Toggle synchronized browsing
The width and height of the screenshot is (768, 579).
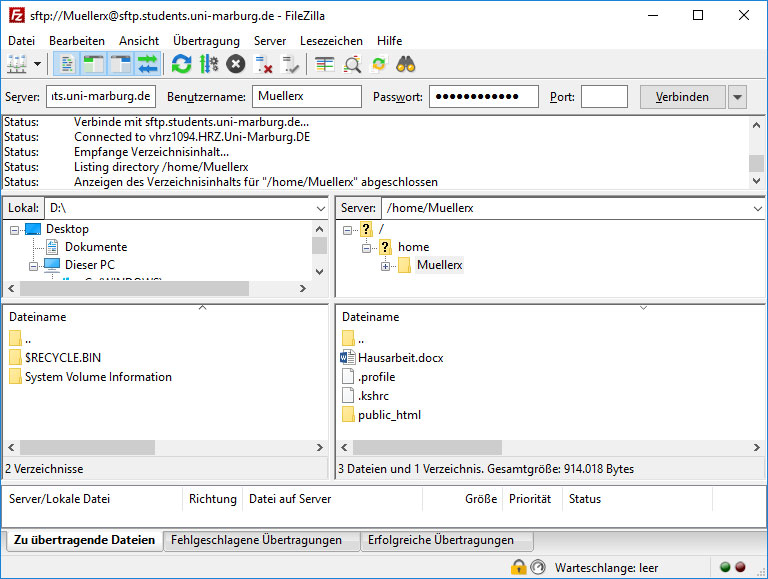(379, 64)
